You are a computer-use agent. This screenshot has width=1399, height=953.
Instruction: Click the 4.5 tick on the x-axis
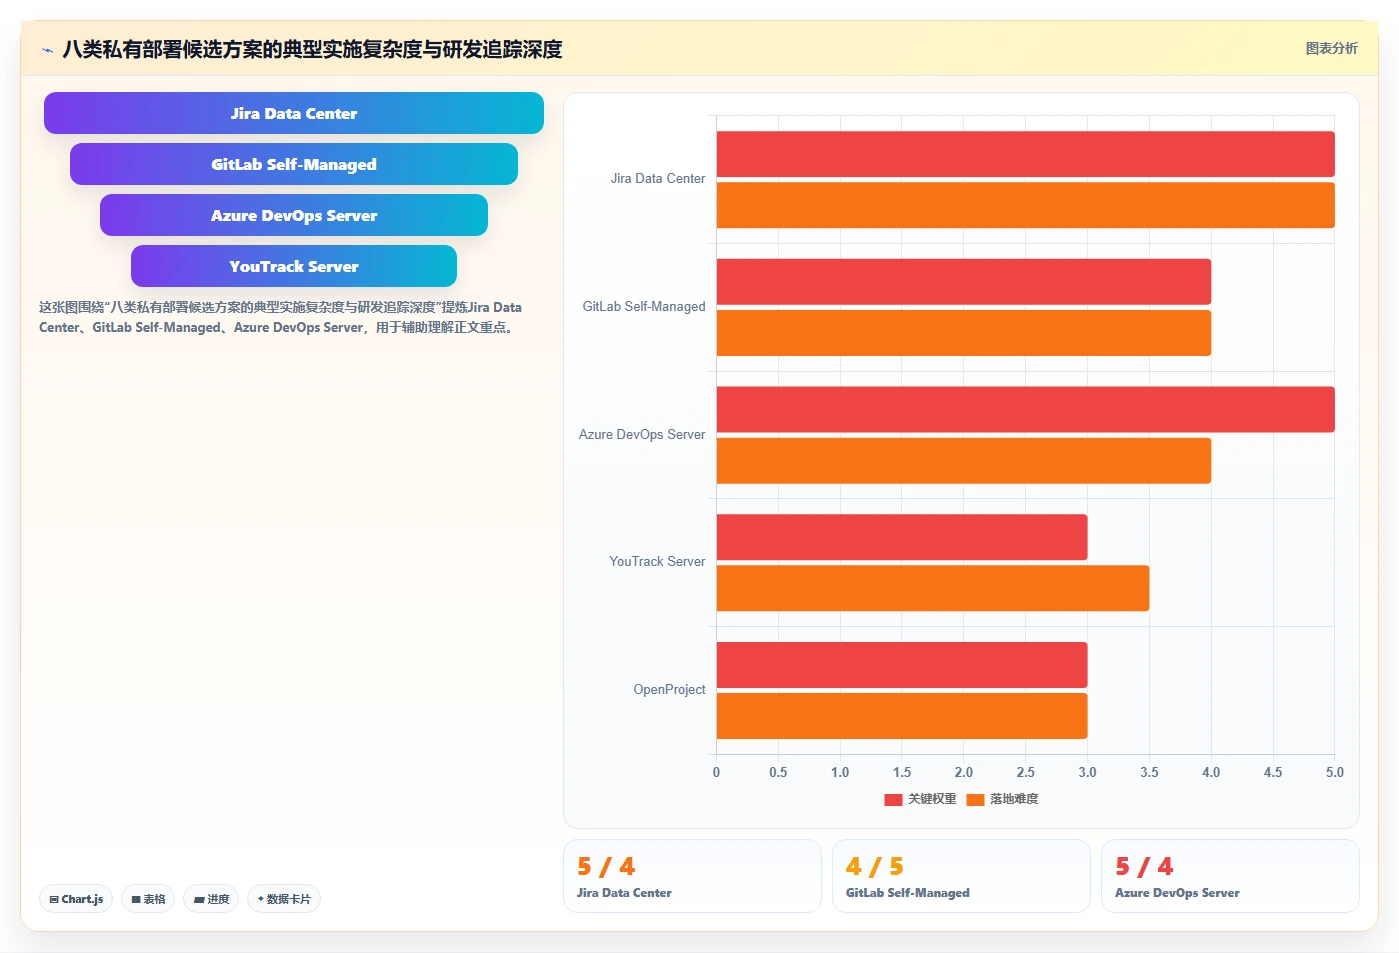tap(1273, 772)
